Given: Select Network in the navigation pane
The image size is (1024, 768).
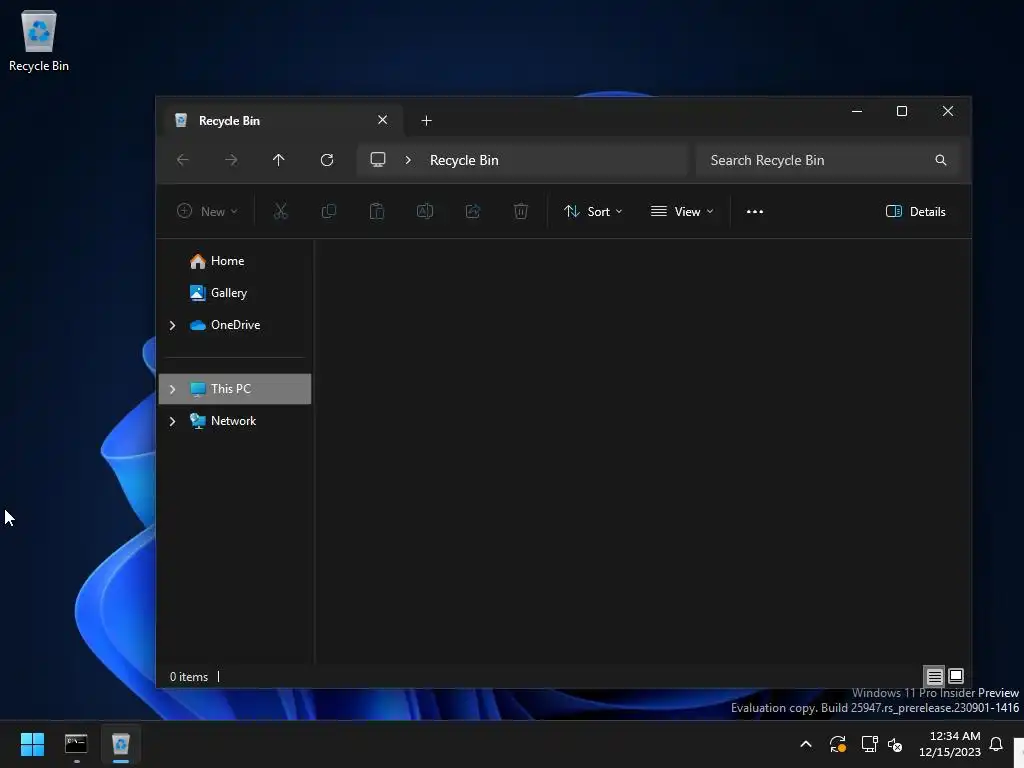Looking at the screenshot, I should point(233,421).
